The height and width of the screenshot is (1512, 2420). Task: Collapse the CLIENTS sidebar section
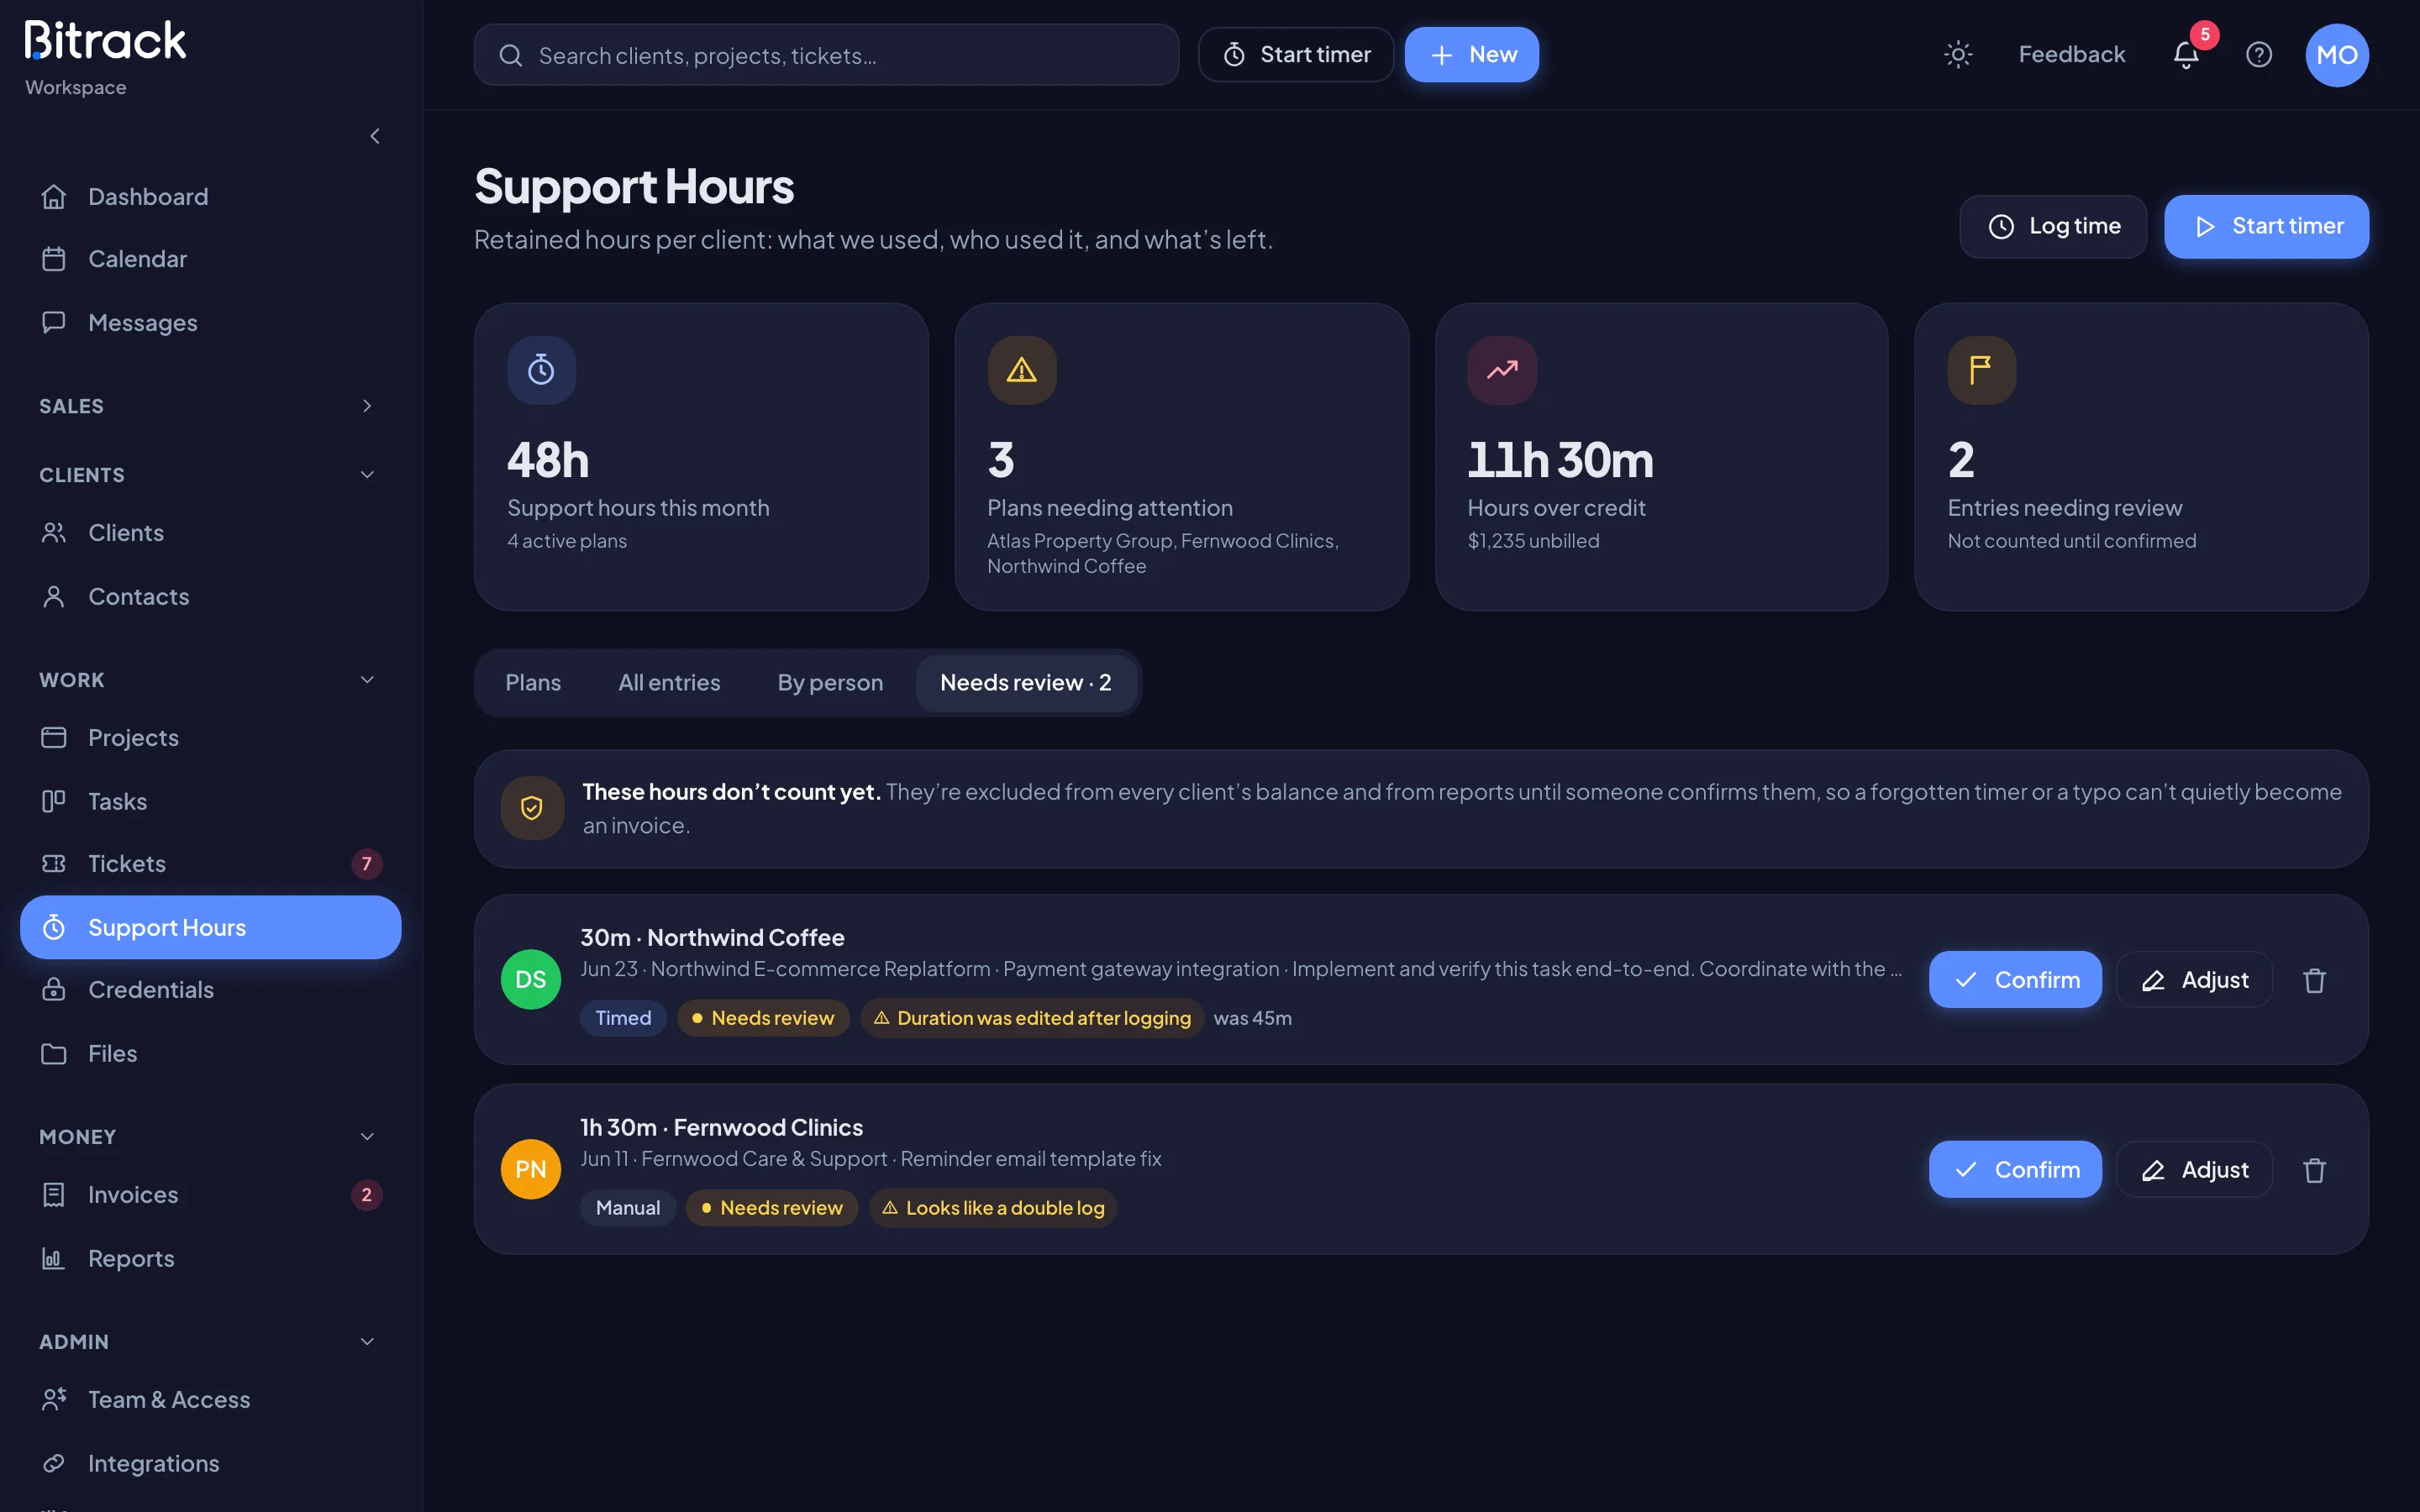210,475
